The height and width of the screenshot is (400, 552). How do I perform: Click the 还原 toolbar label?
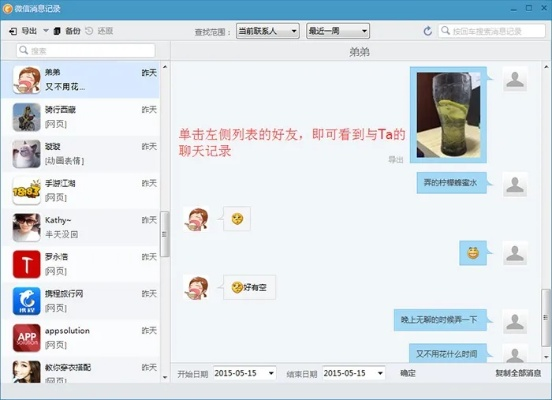click(105, 31)
